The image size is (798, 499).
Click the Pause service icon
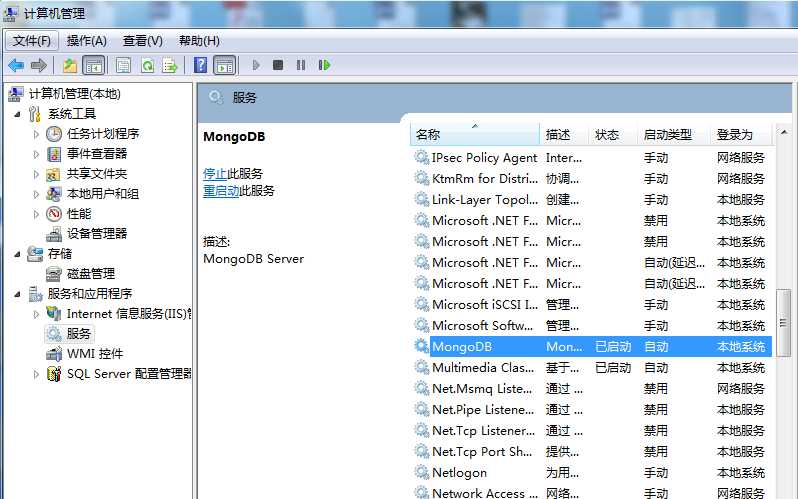(x=301, y=65)
